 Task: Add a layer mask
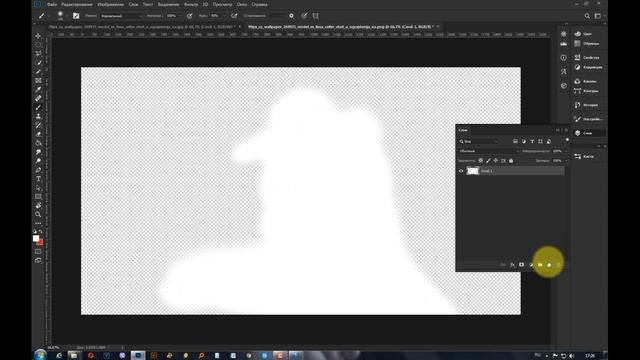pos(521,265)
